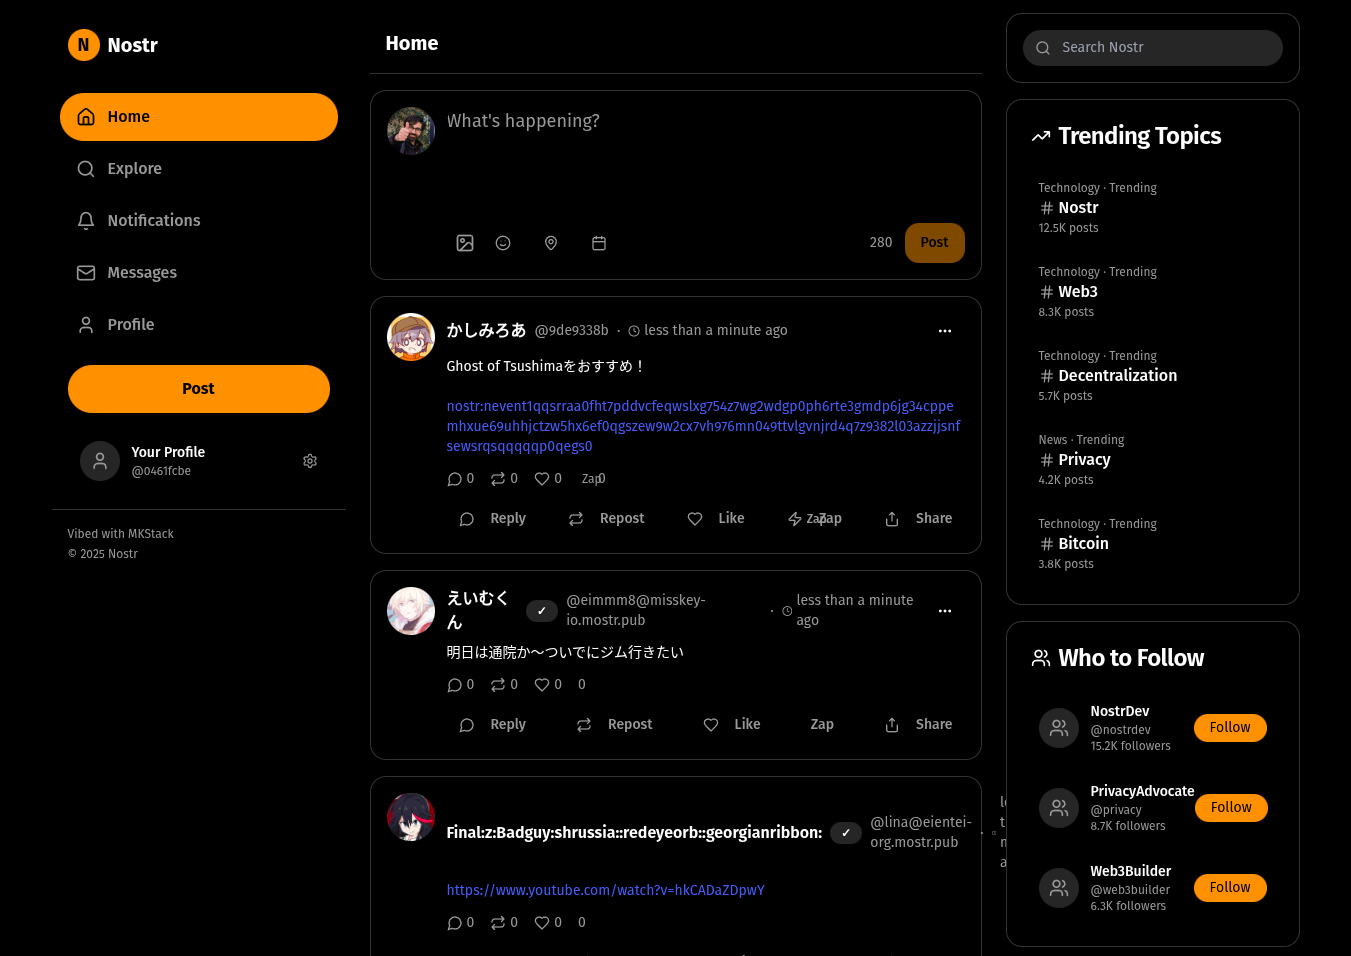Open the YouTube link in the post

(605, 890)
